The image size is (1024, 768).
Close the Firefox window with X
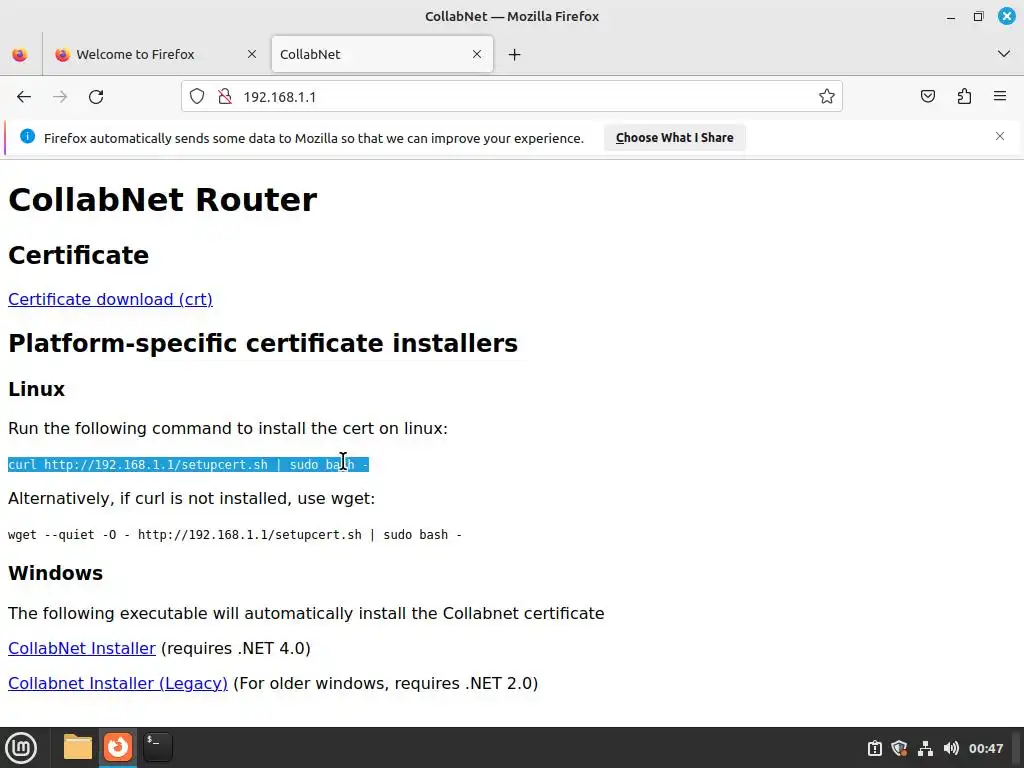click(x=1006, y=16)
